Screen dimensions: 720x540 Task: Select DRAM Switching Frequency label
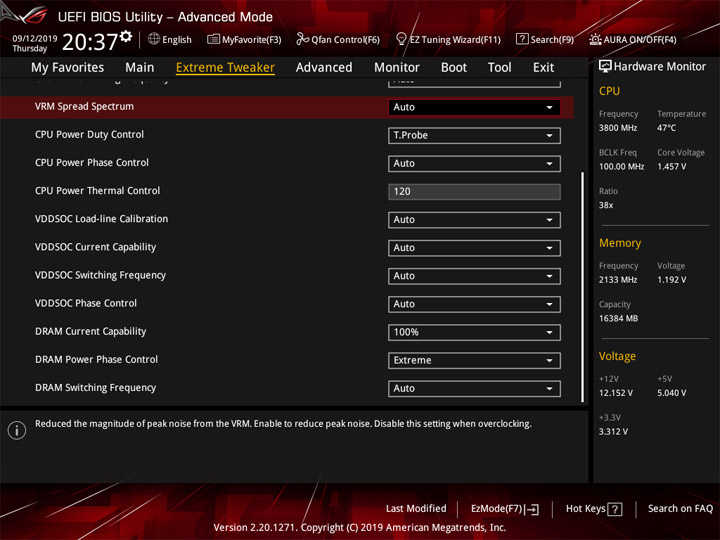(96, 388)
